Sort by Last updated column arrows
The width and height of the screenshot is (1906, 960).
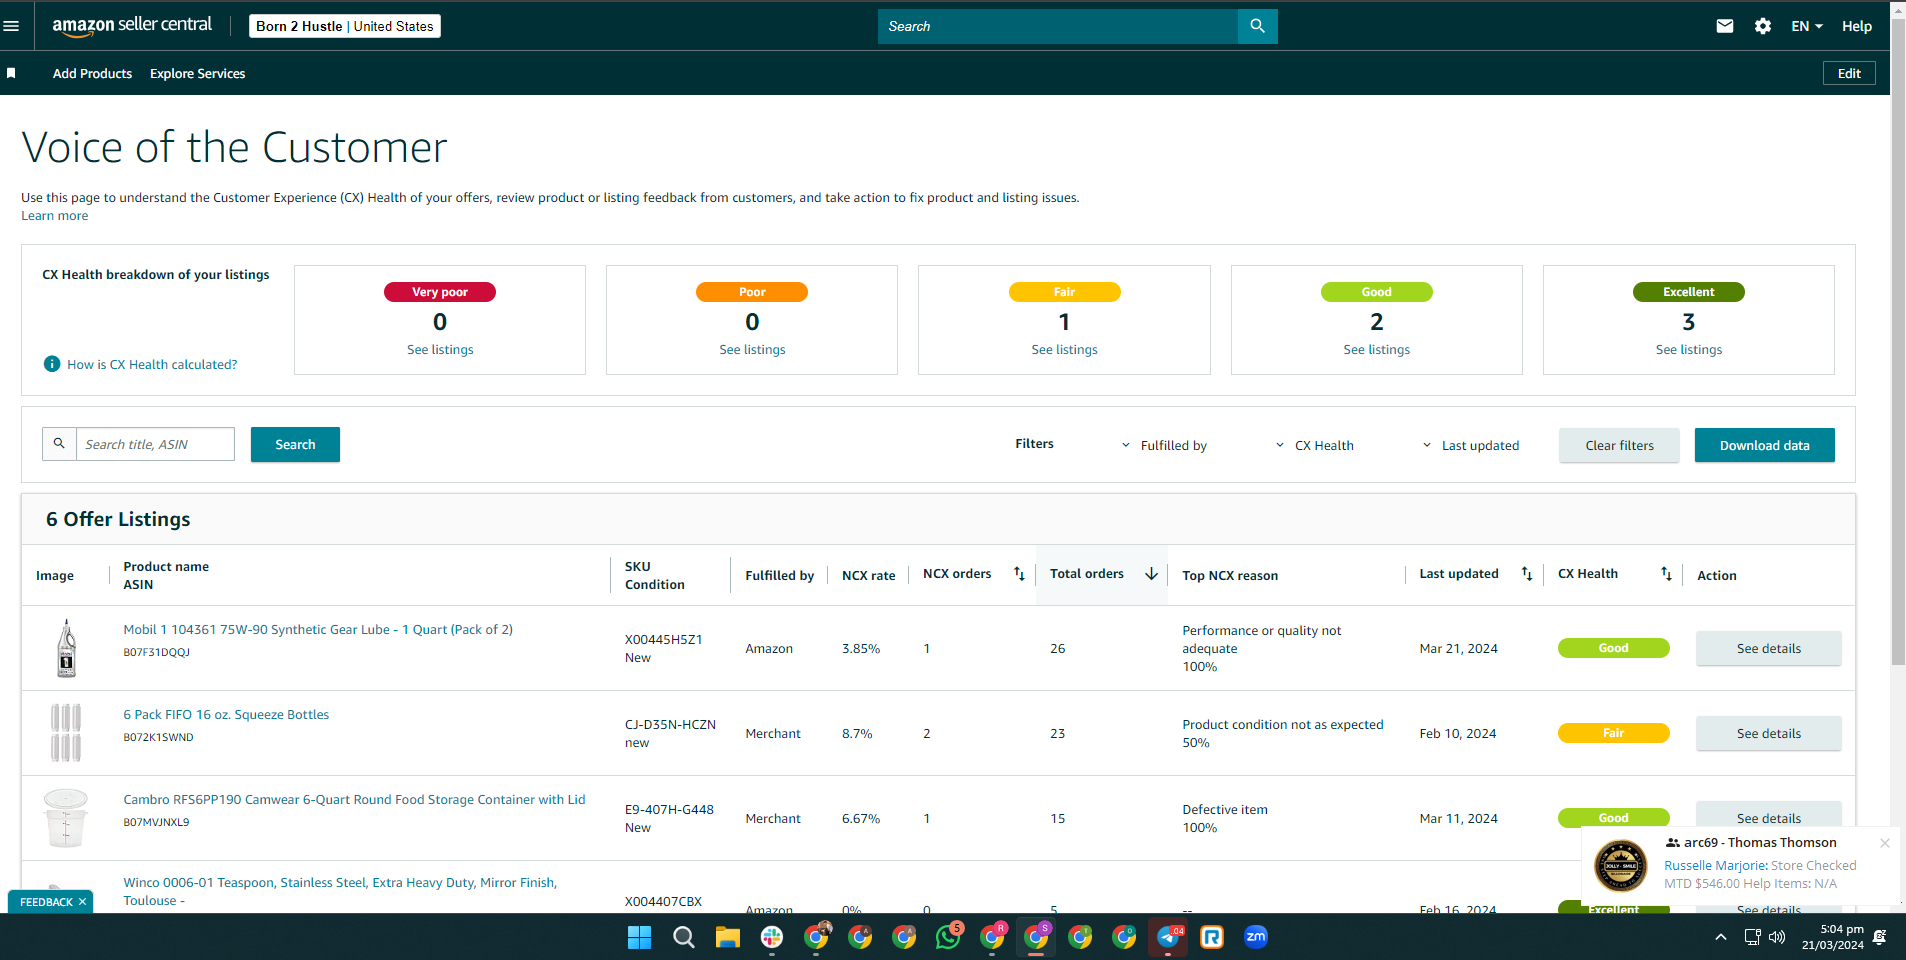1527,574
